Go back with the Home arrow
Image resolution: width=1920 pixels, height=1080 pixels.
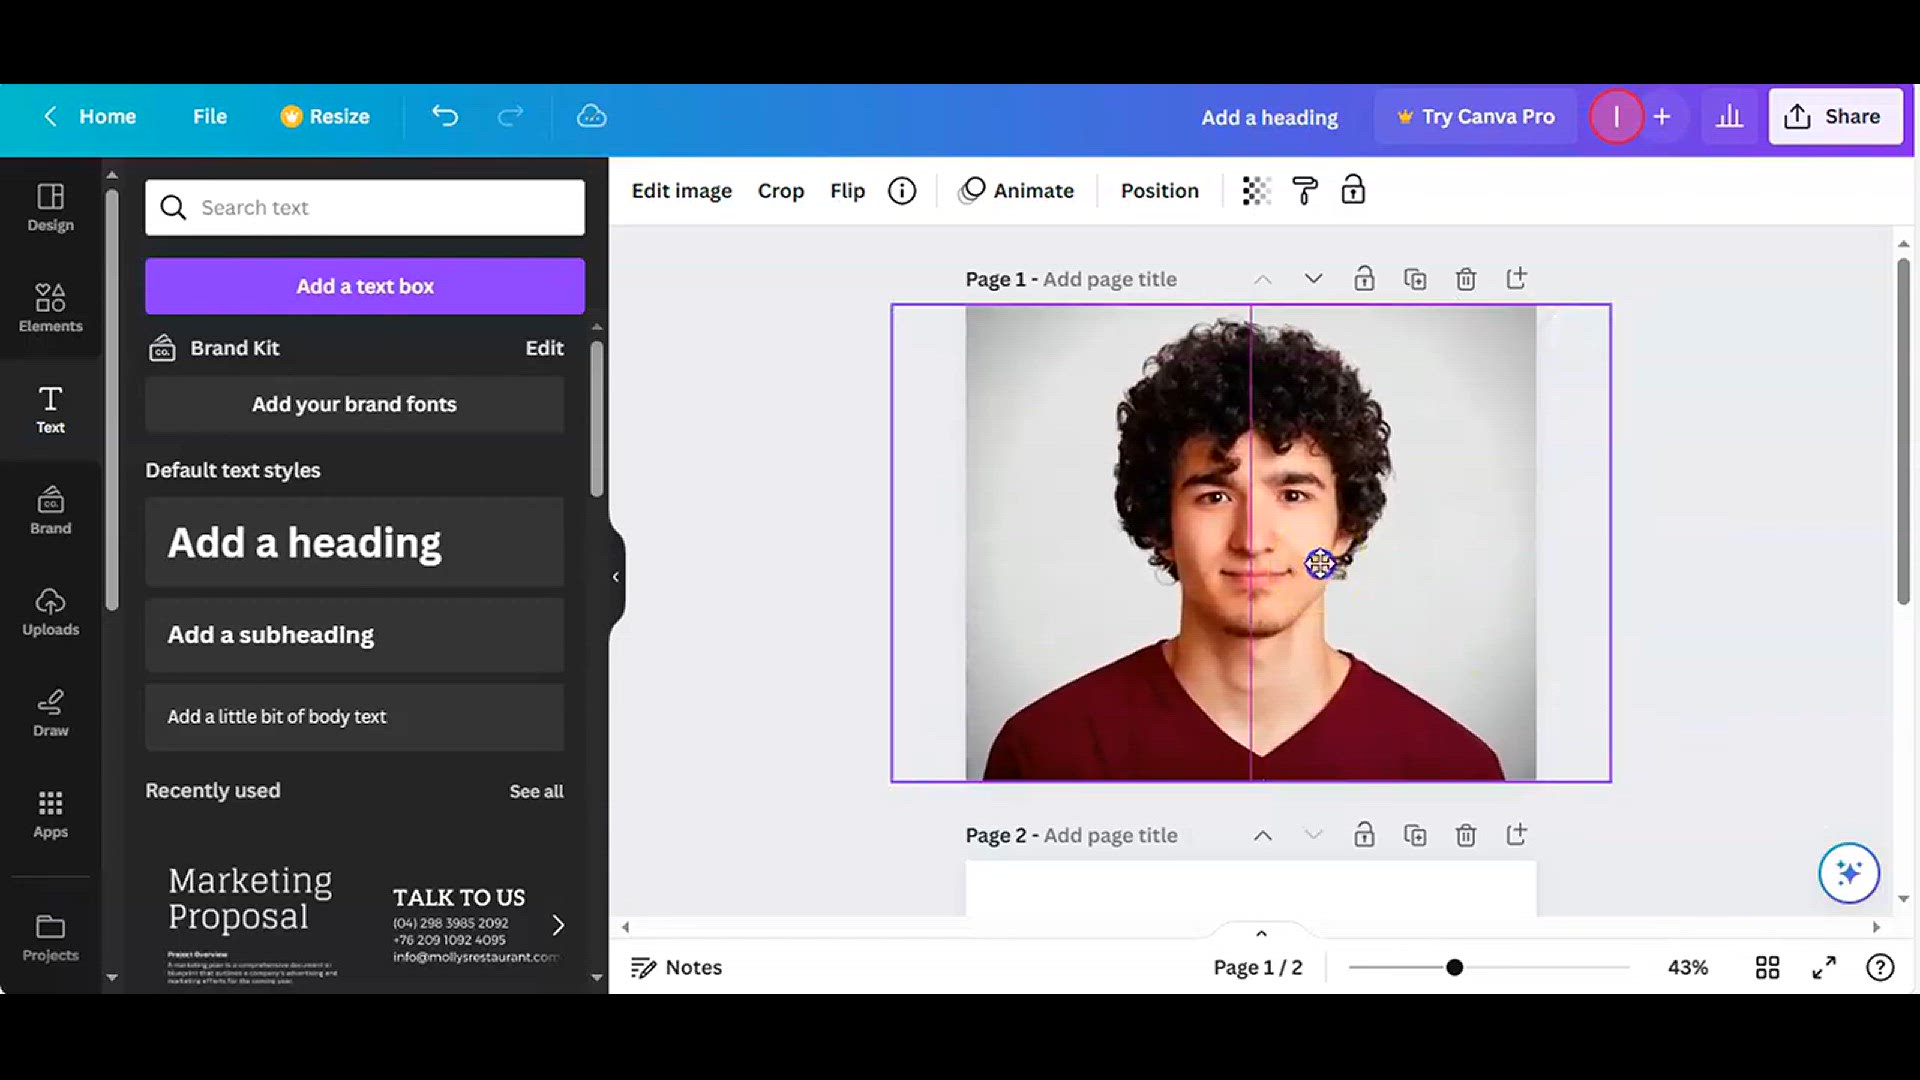(x=50, y=116)
